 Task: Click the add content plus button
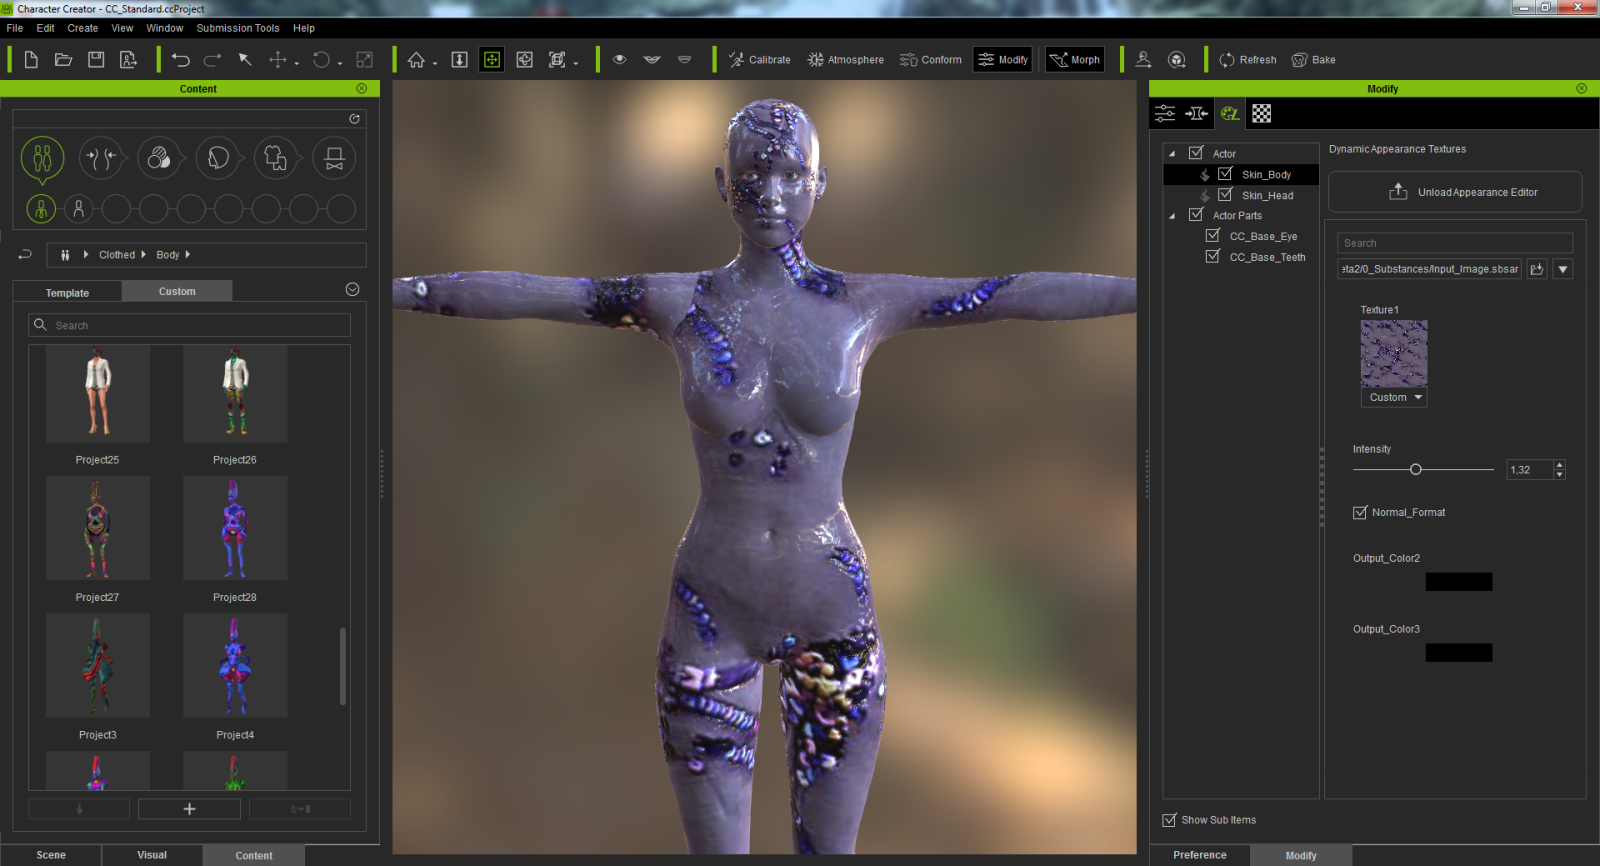tap(189, 809)
